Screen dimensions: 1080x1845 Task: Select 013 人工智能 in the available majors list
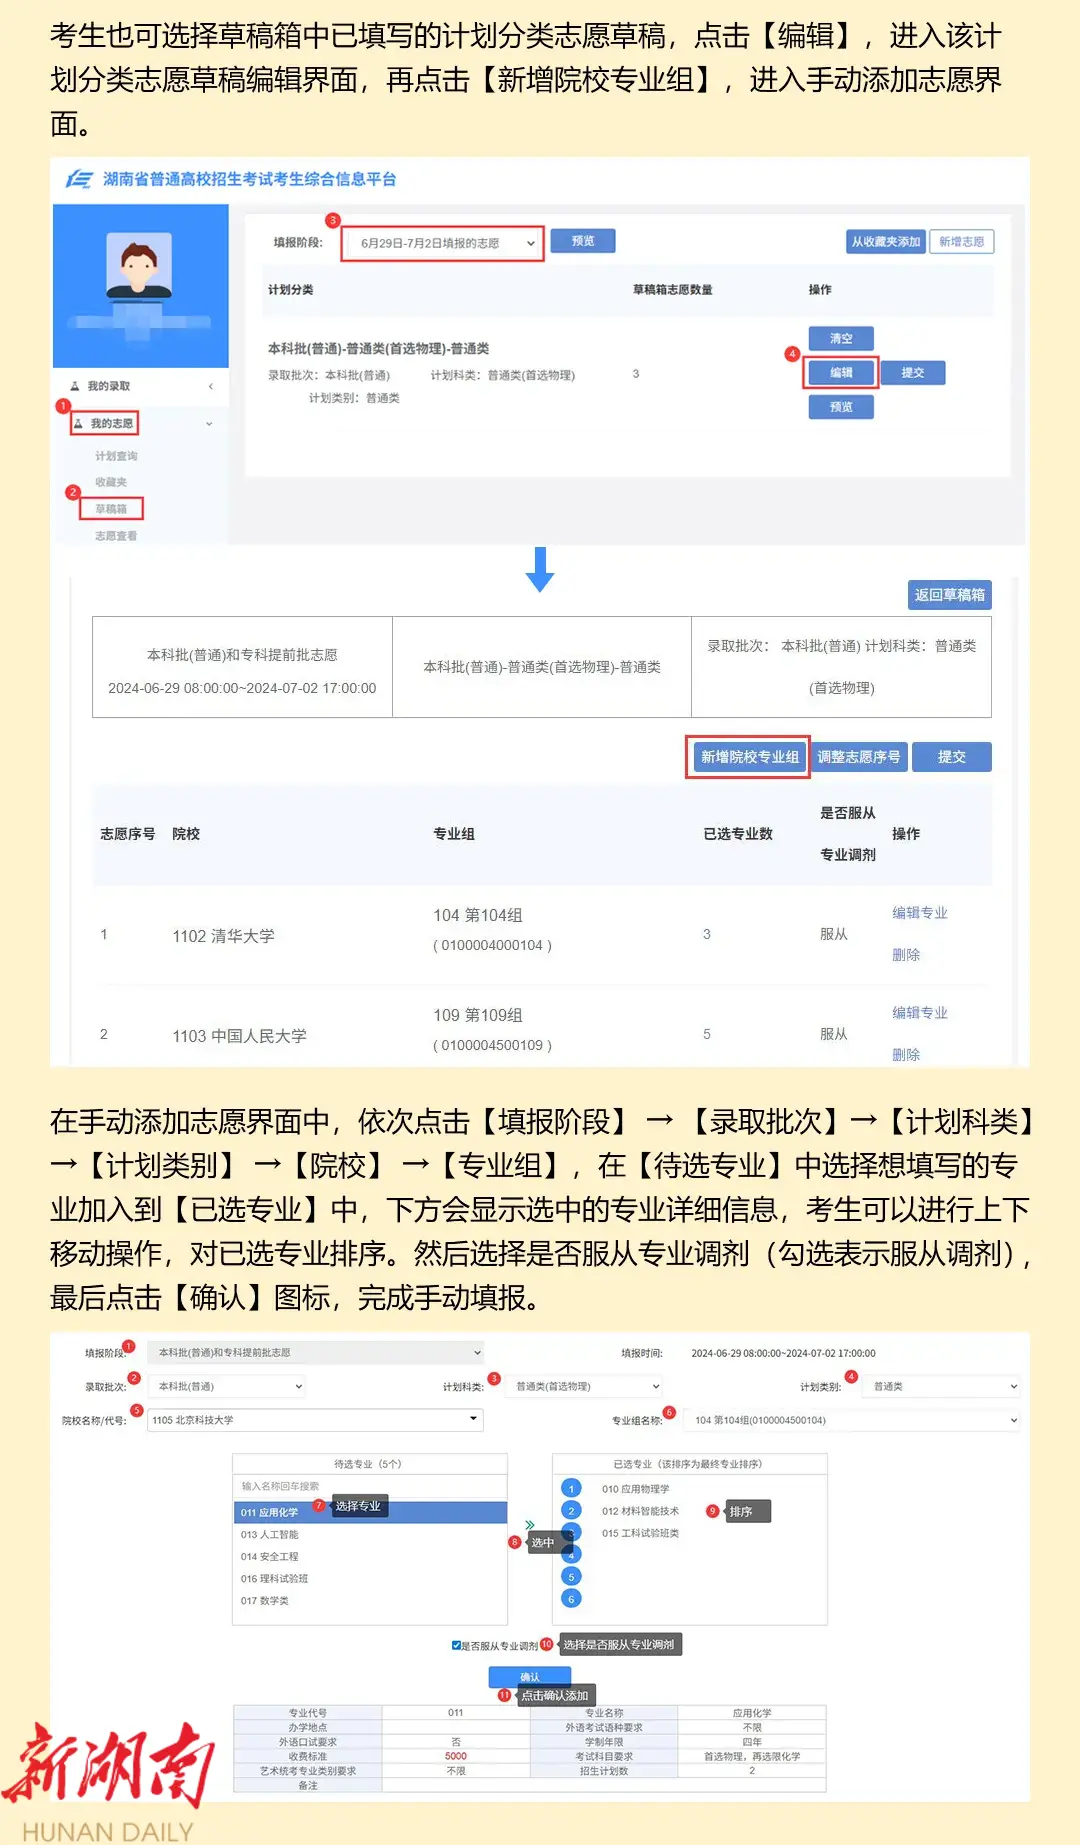click(x=270, y=1535)
